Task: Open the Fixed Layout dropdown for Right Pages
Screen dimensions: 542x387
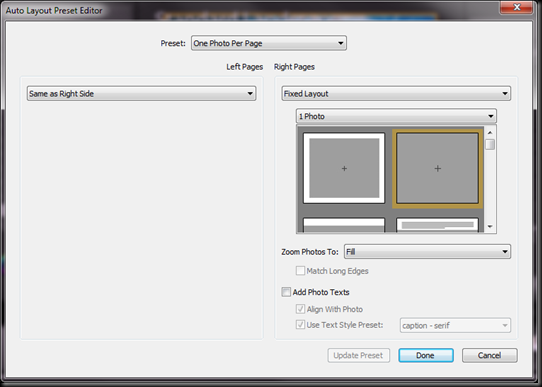Action: click(396, 94)
